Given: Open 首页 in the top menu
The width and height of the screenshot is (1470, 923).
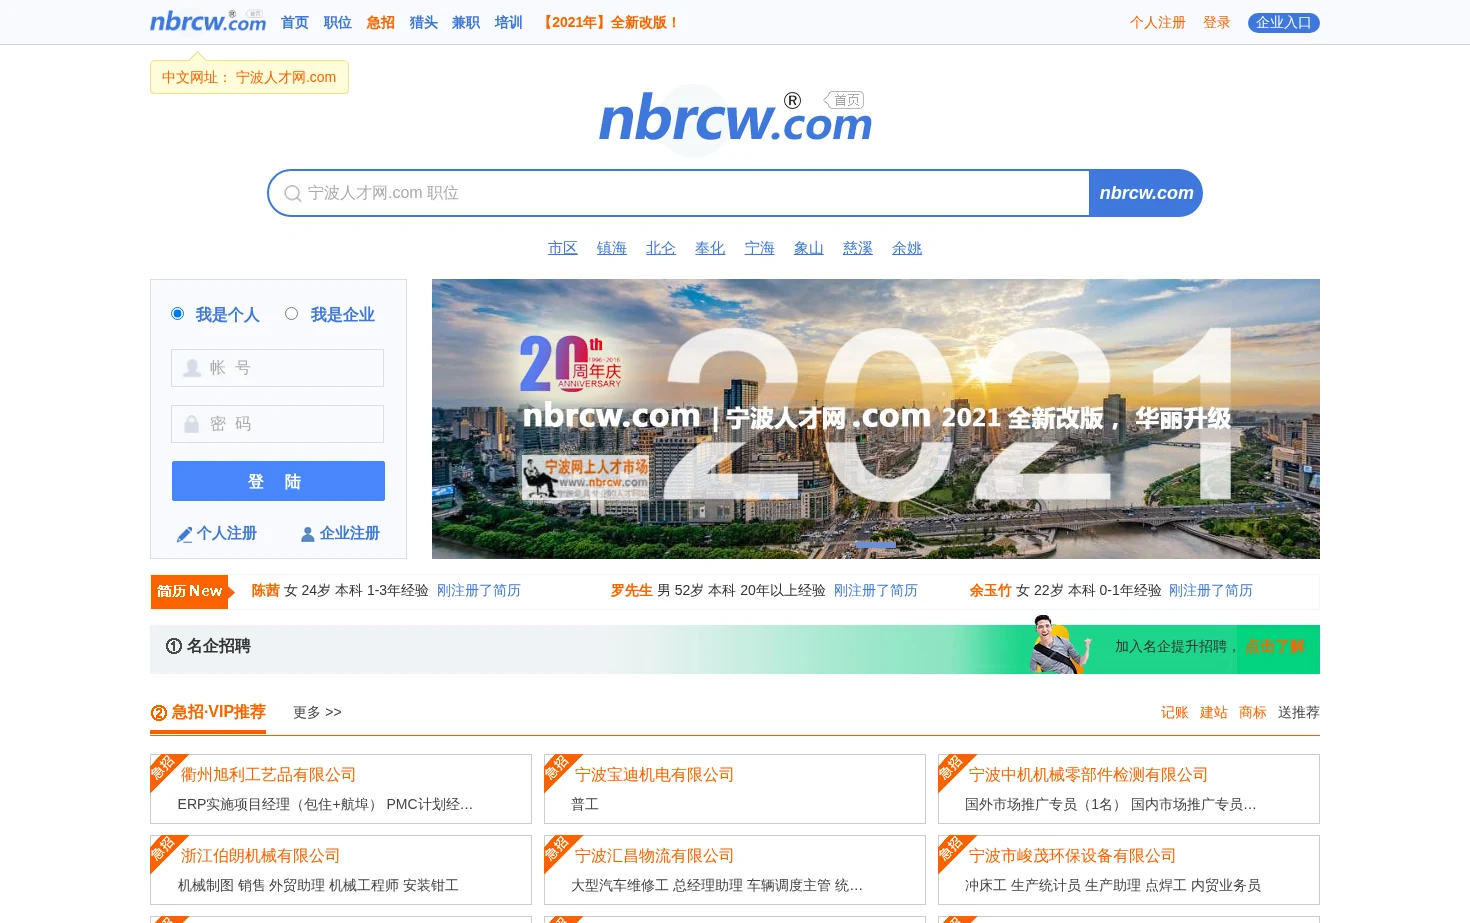Looking at the screenshot, I should coord(295,22).
